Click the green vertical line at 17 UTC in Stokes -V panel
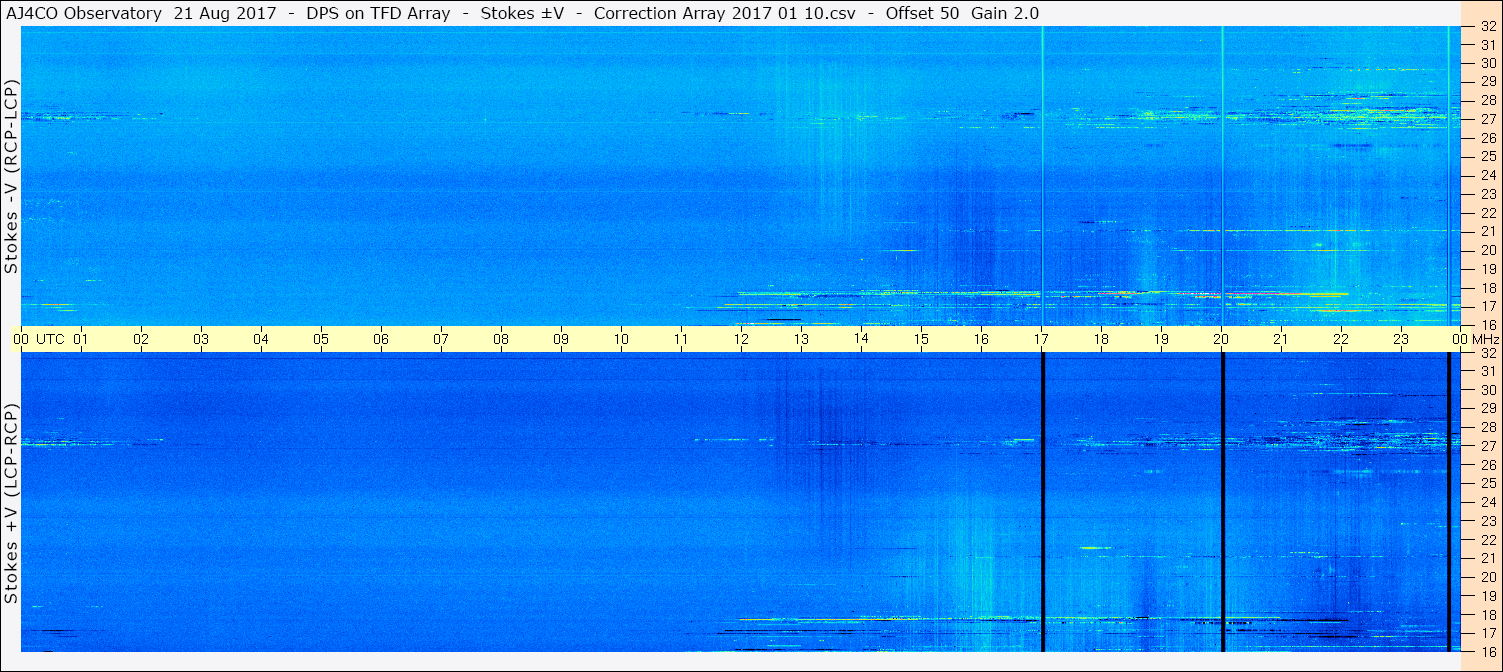The image size is (1503, 672). 1042,175
